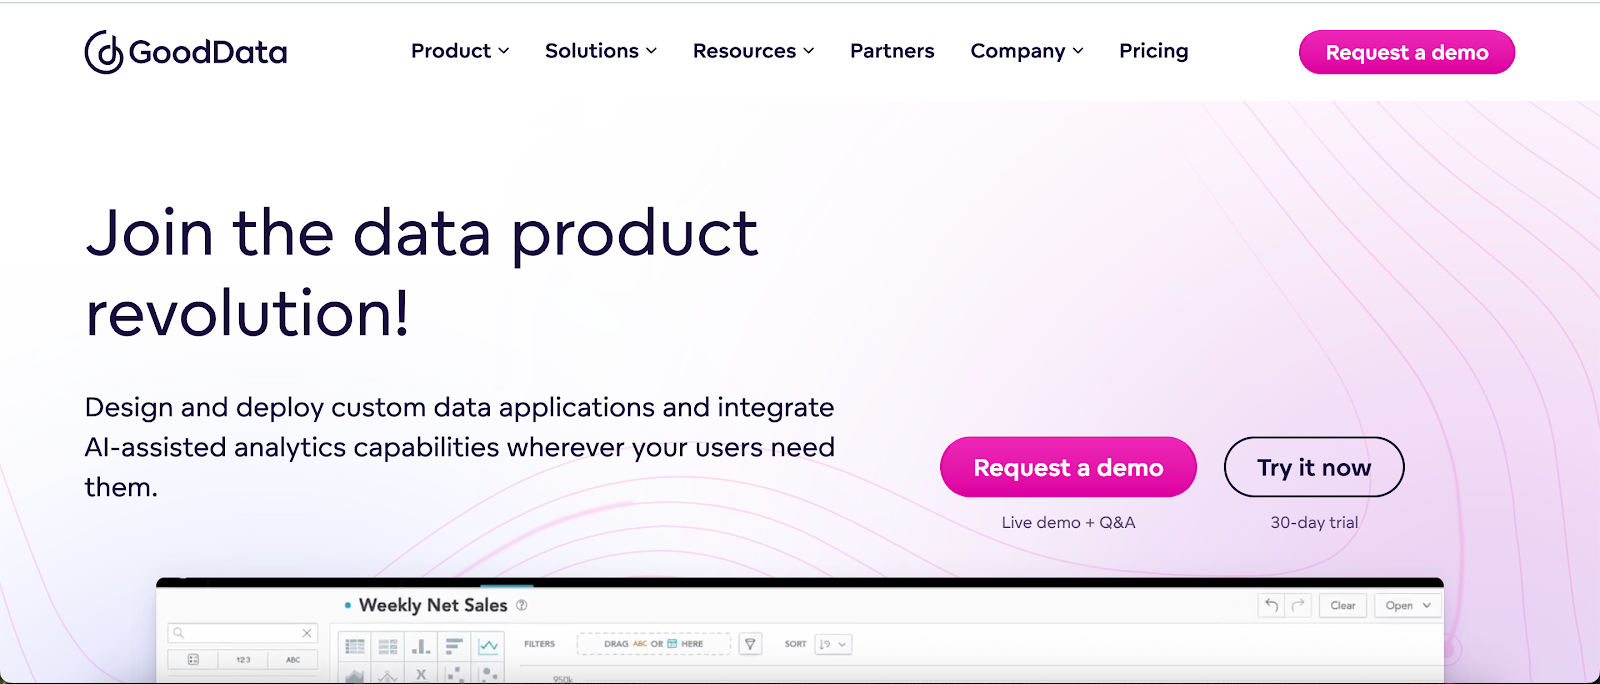Image resolution: width=1600 pixels, height=684 pixels.
Task: Click the help icon beside Weekly Net Sales
Action: (521, 605)
